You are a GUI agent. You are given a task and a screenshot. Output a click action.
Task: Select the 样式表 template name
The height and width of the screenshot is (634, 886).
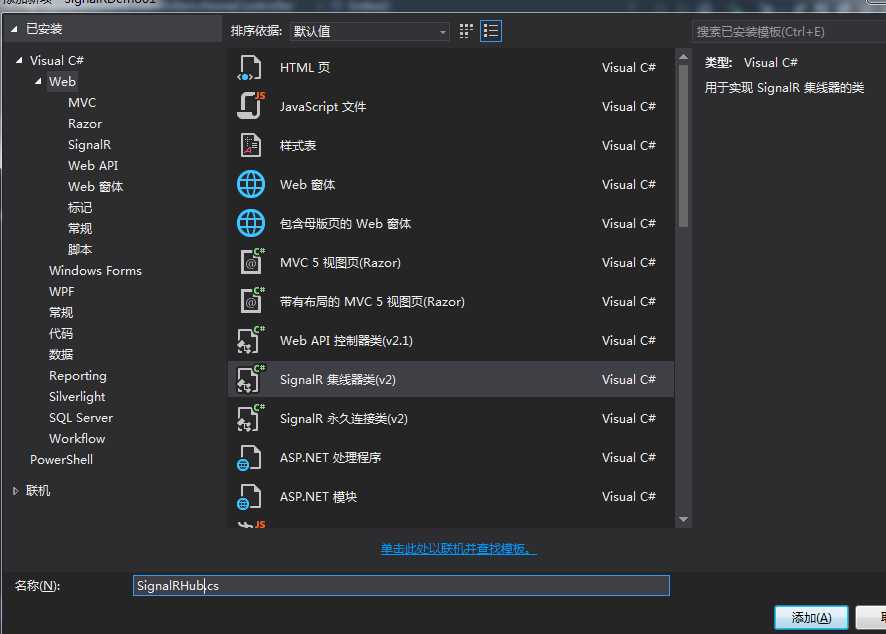point(298,146)
